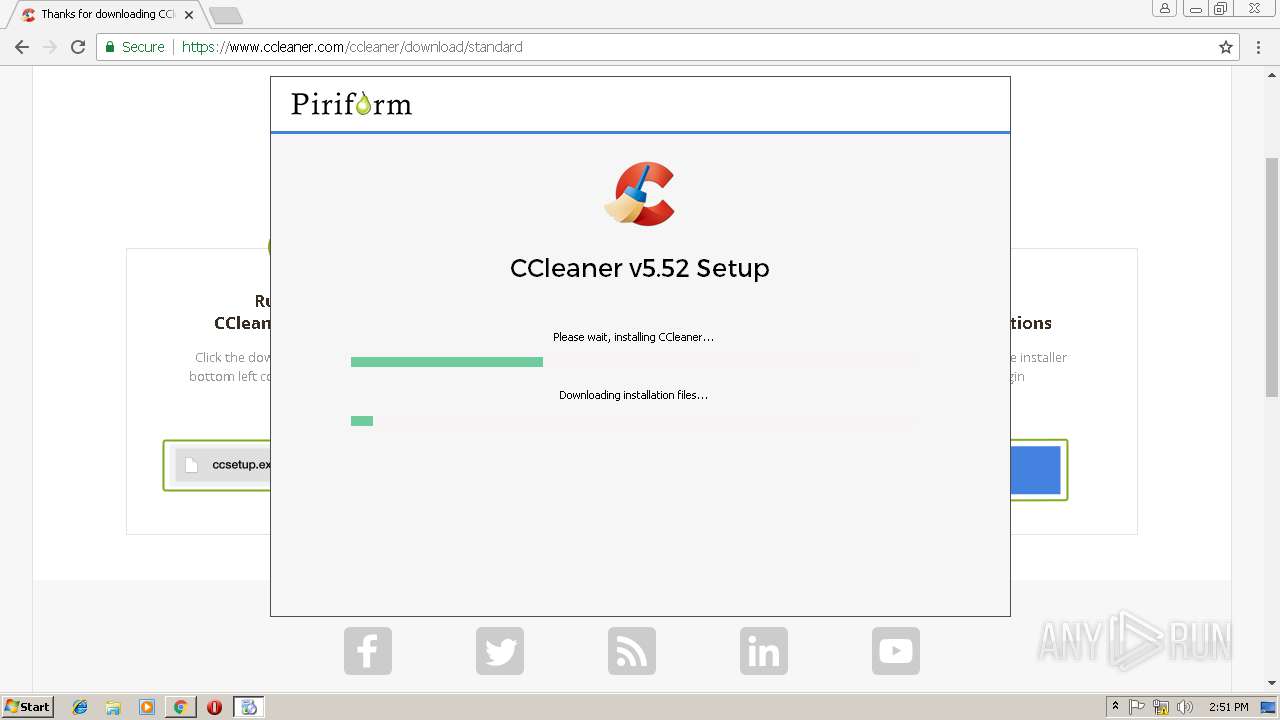The height and width of the screenshot is (720, 1280).
Task: Click the RSS feed icon
Action: click(x=632, y=651)
